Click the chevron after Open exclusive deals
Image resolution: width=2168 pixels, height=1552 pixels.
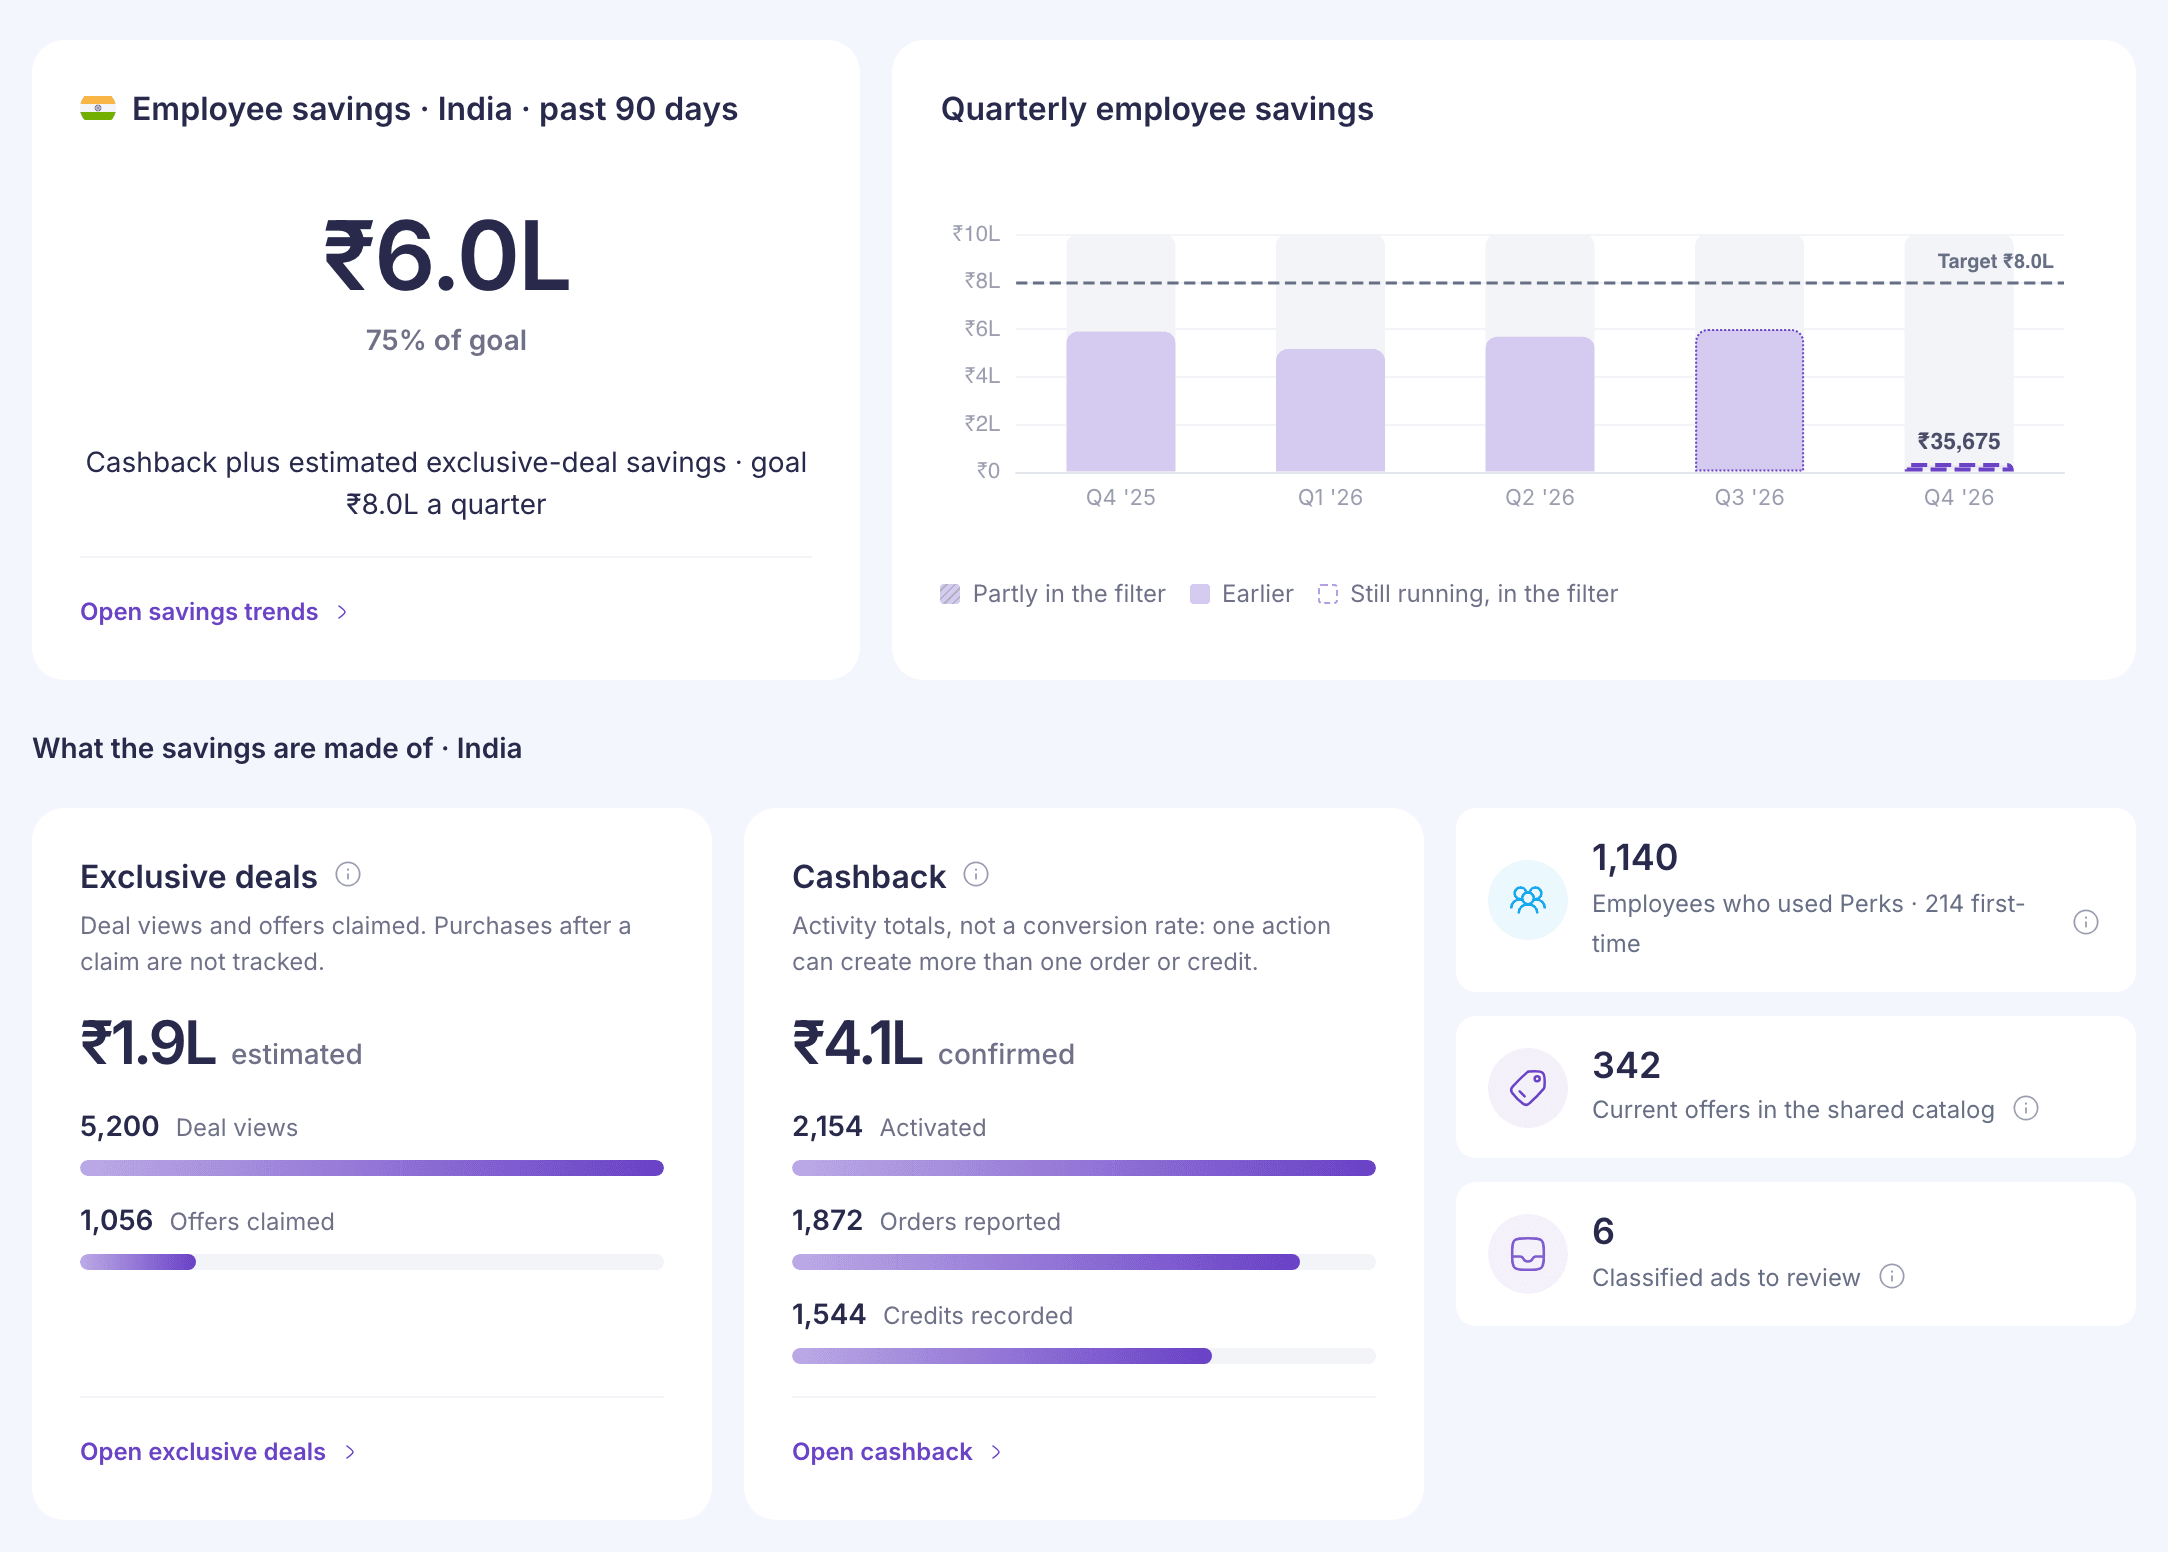point(350,1452)
